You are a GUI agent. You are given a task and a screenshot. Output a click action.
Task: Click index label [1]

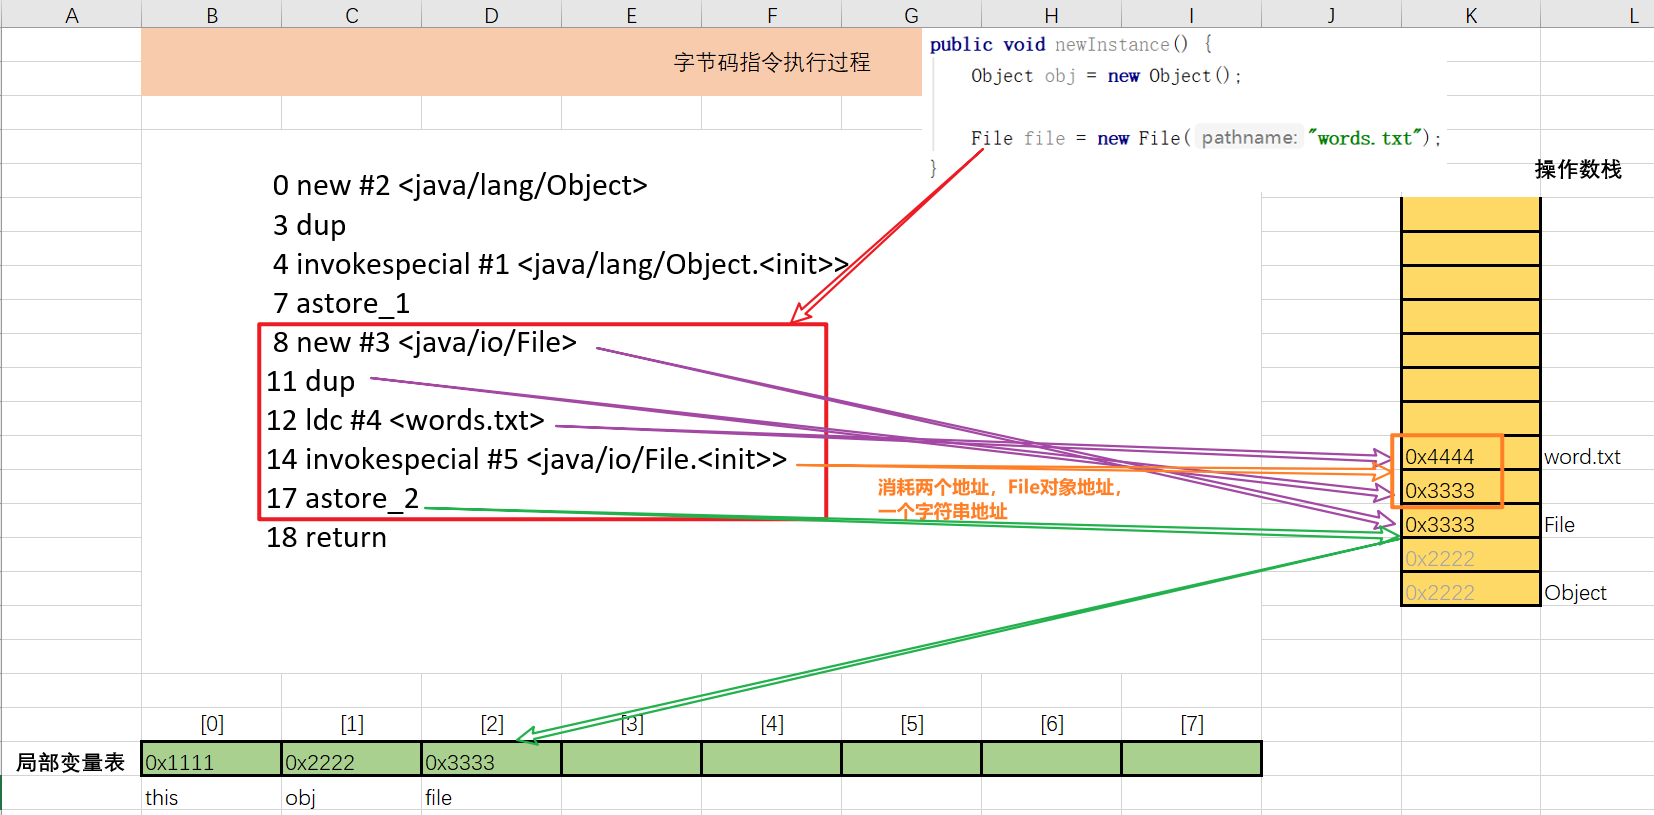click(352, 723)
